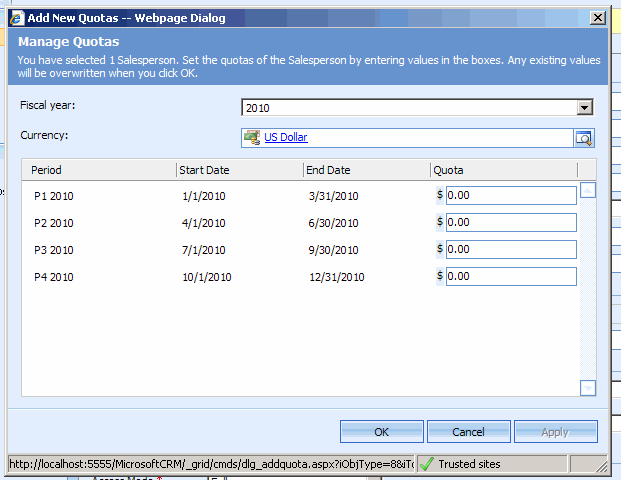Click the quota list scroll up arrow
This screenshot has height=480, width=621.
click(588, 190)
